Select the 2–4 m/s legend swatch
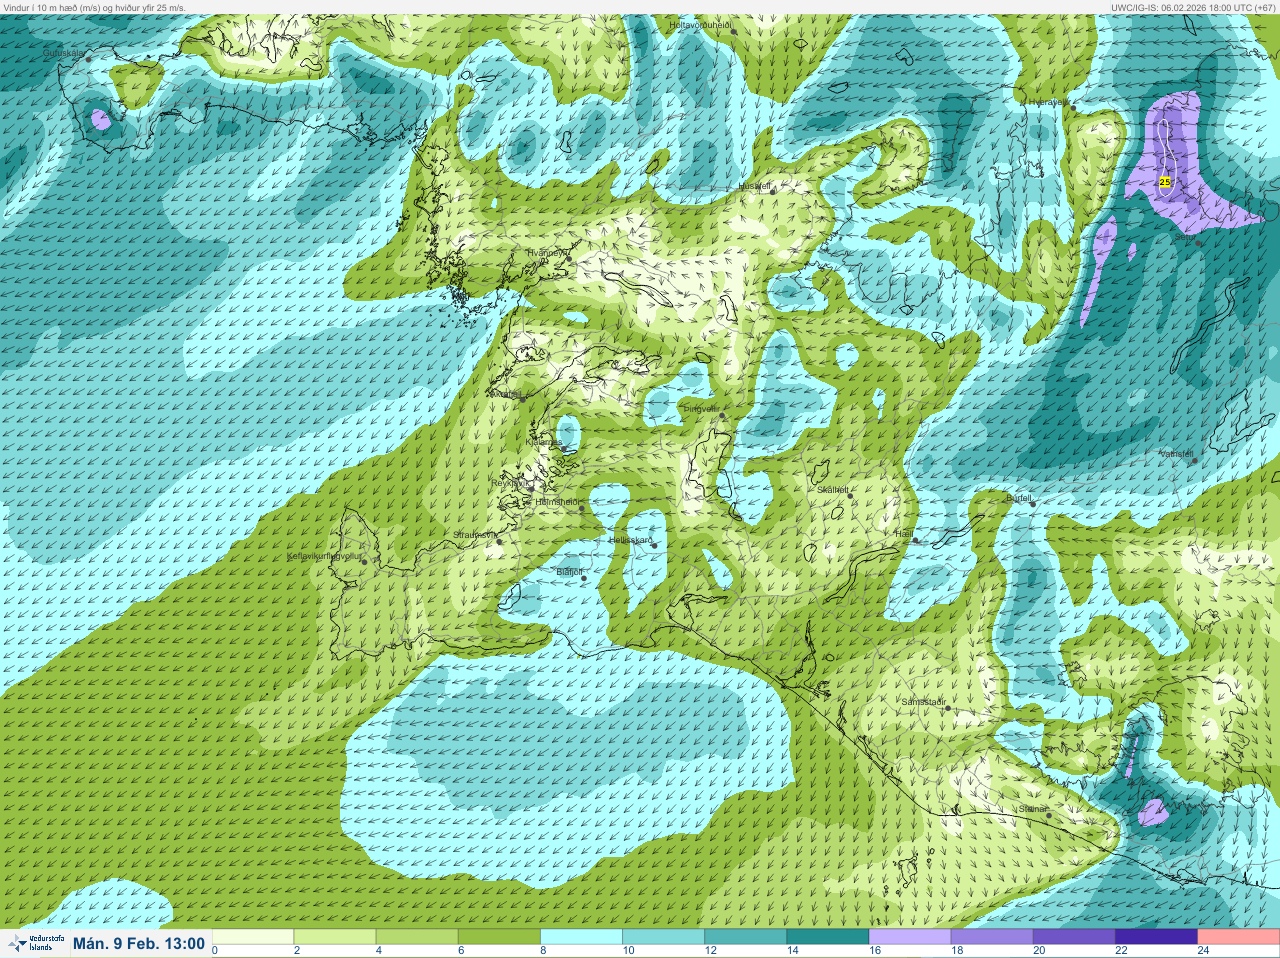The height and width of the screenshot is (958, 1280). pyautogui.click(x=337, y=937)
